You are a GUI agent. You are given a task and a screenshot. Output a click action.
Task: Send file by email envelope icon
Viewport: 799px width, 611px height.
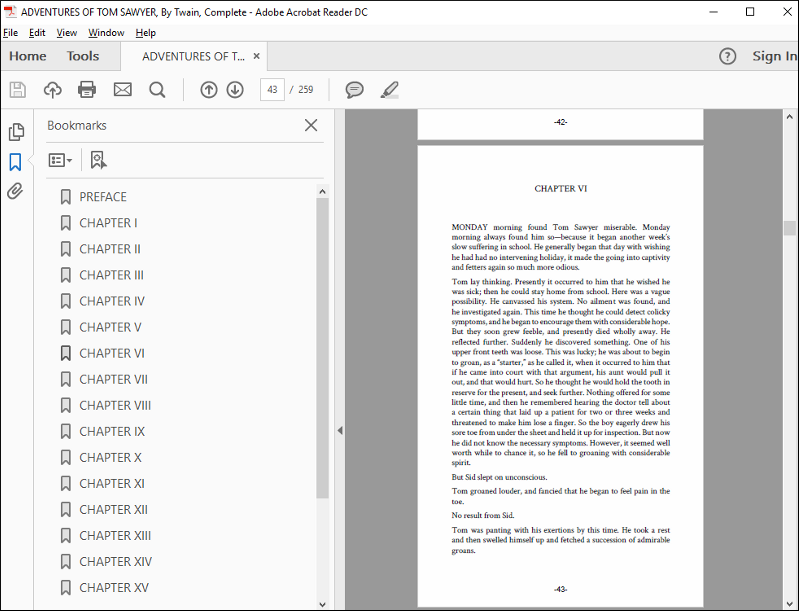click(x=122, y=90)
